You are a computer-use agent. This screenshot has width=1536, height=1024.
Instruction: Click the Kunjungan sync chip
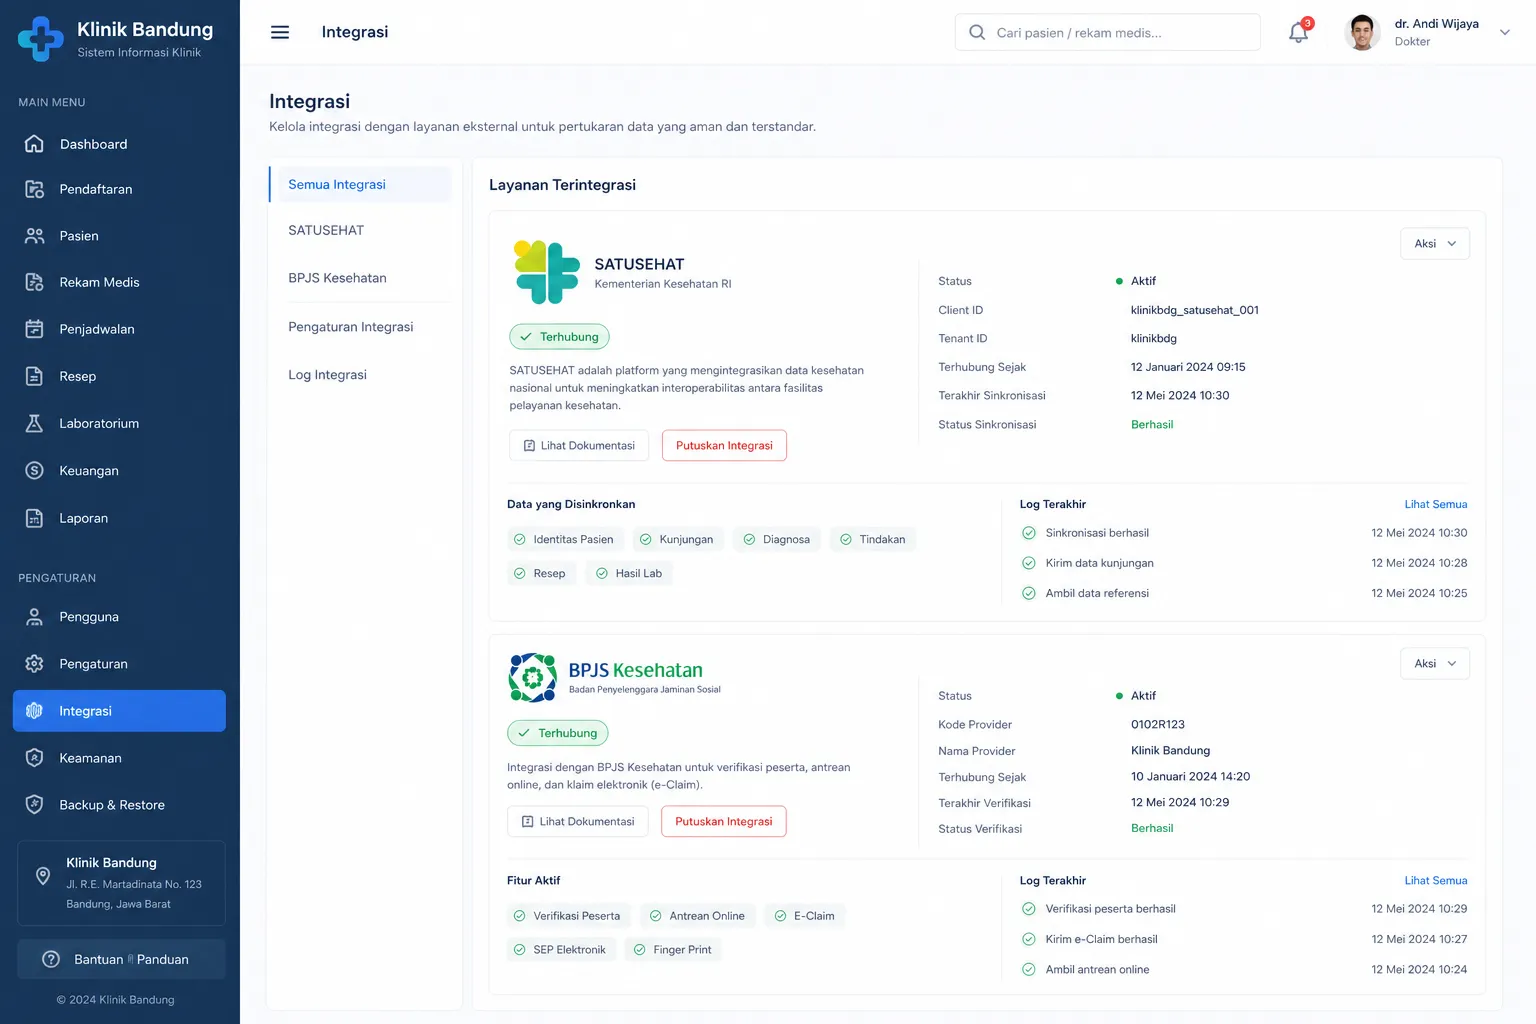click(x=678, y=539)
